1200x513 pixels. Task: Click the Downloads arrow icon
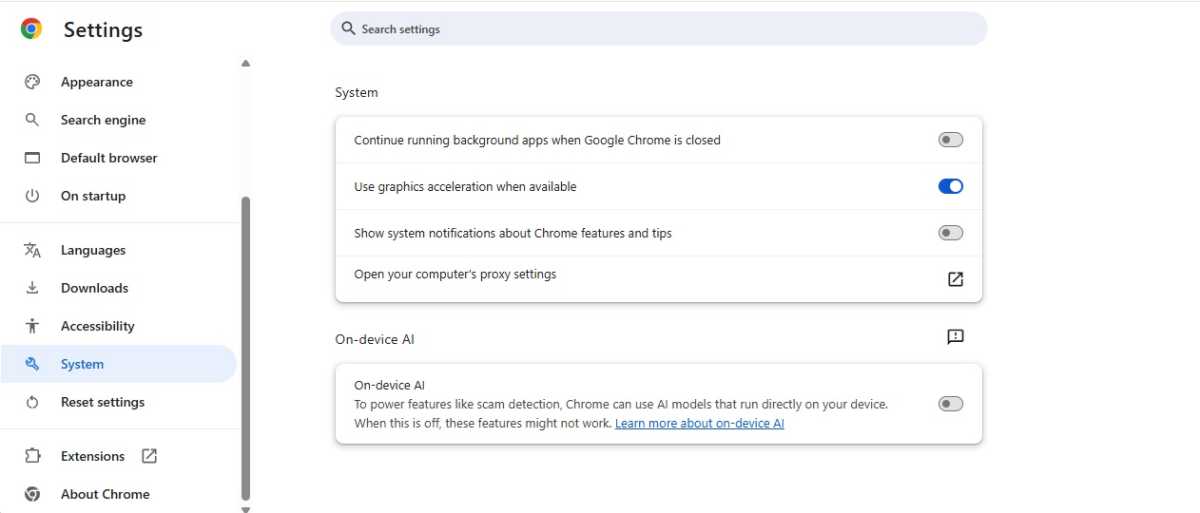tap(32, 288)
